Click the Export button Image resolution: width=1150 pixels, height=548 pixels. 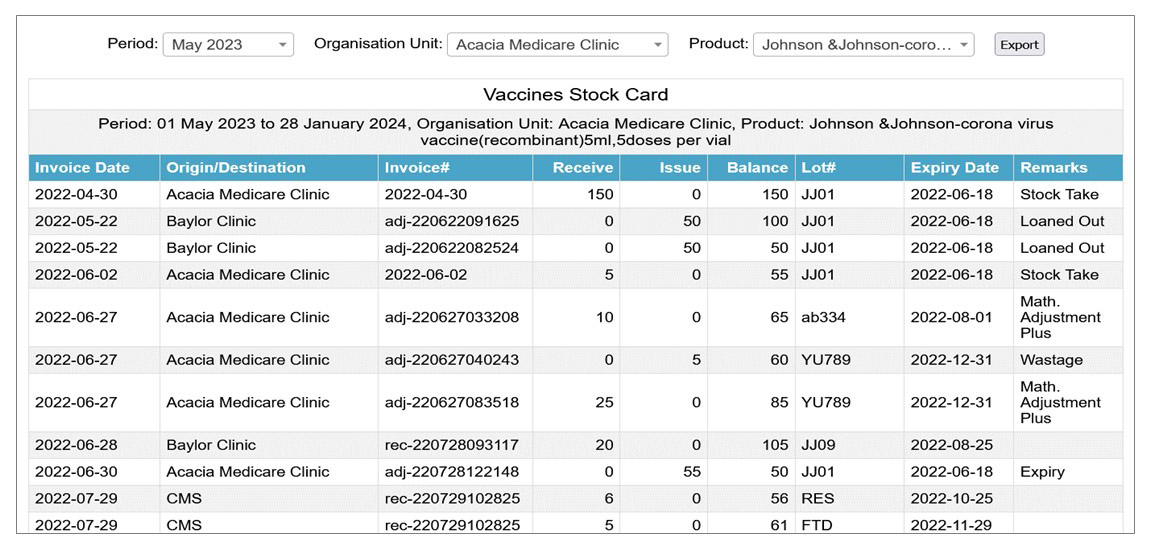point(1019,45)
